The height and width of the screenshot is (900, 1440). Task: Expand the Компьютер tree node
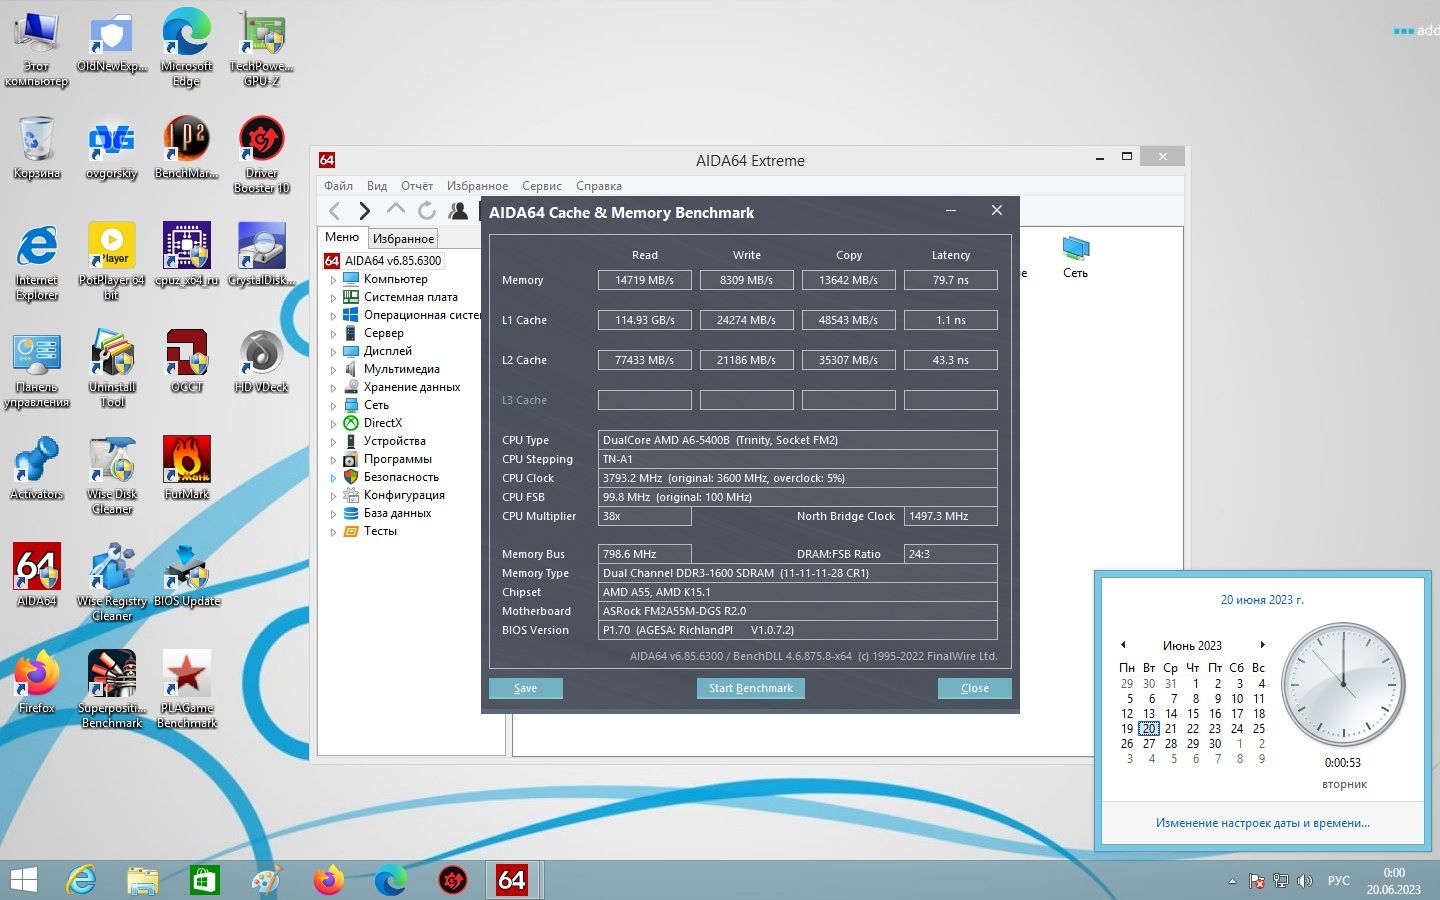333,280
